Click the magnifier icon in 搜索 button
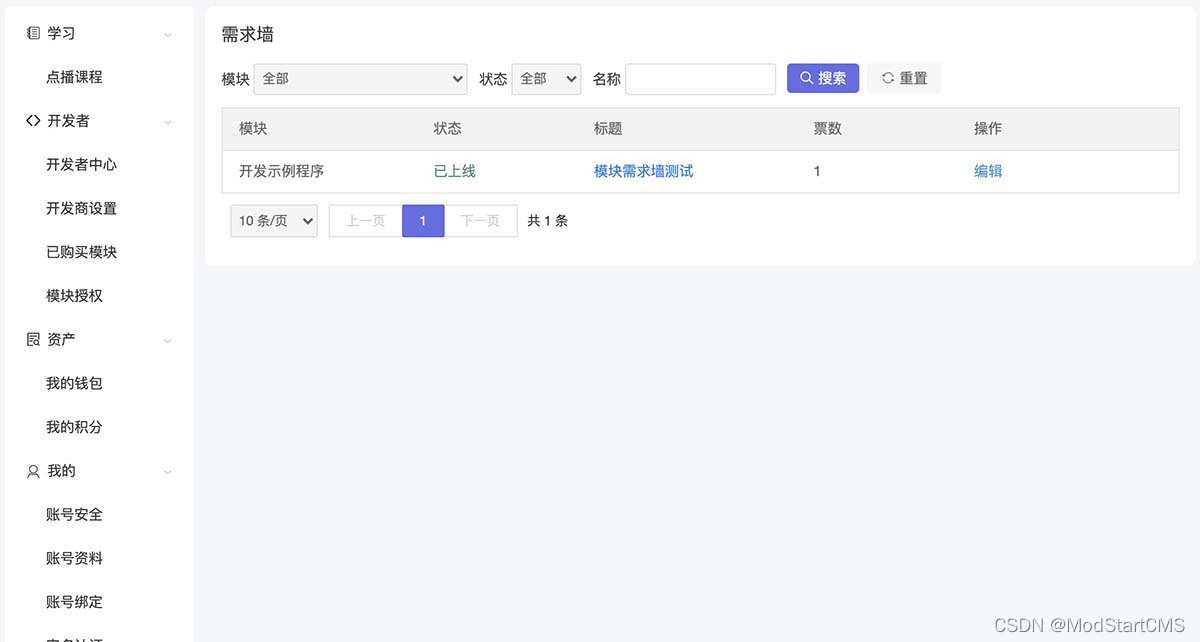Screen dimensions: 1200x642 [806, 78]
